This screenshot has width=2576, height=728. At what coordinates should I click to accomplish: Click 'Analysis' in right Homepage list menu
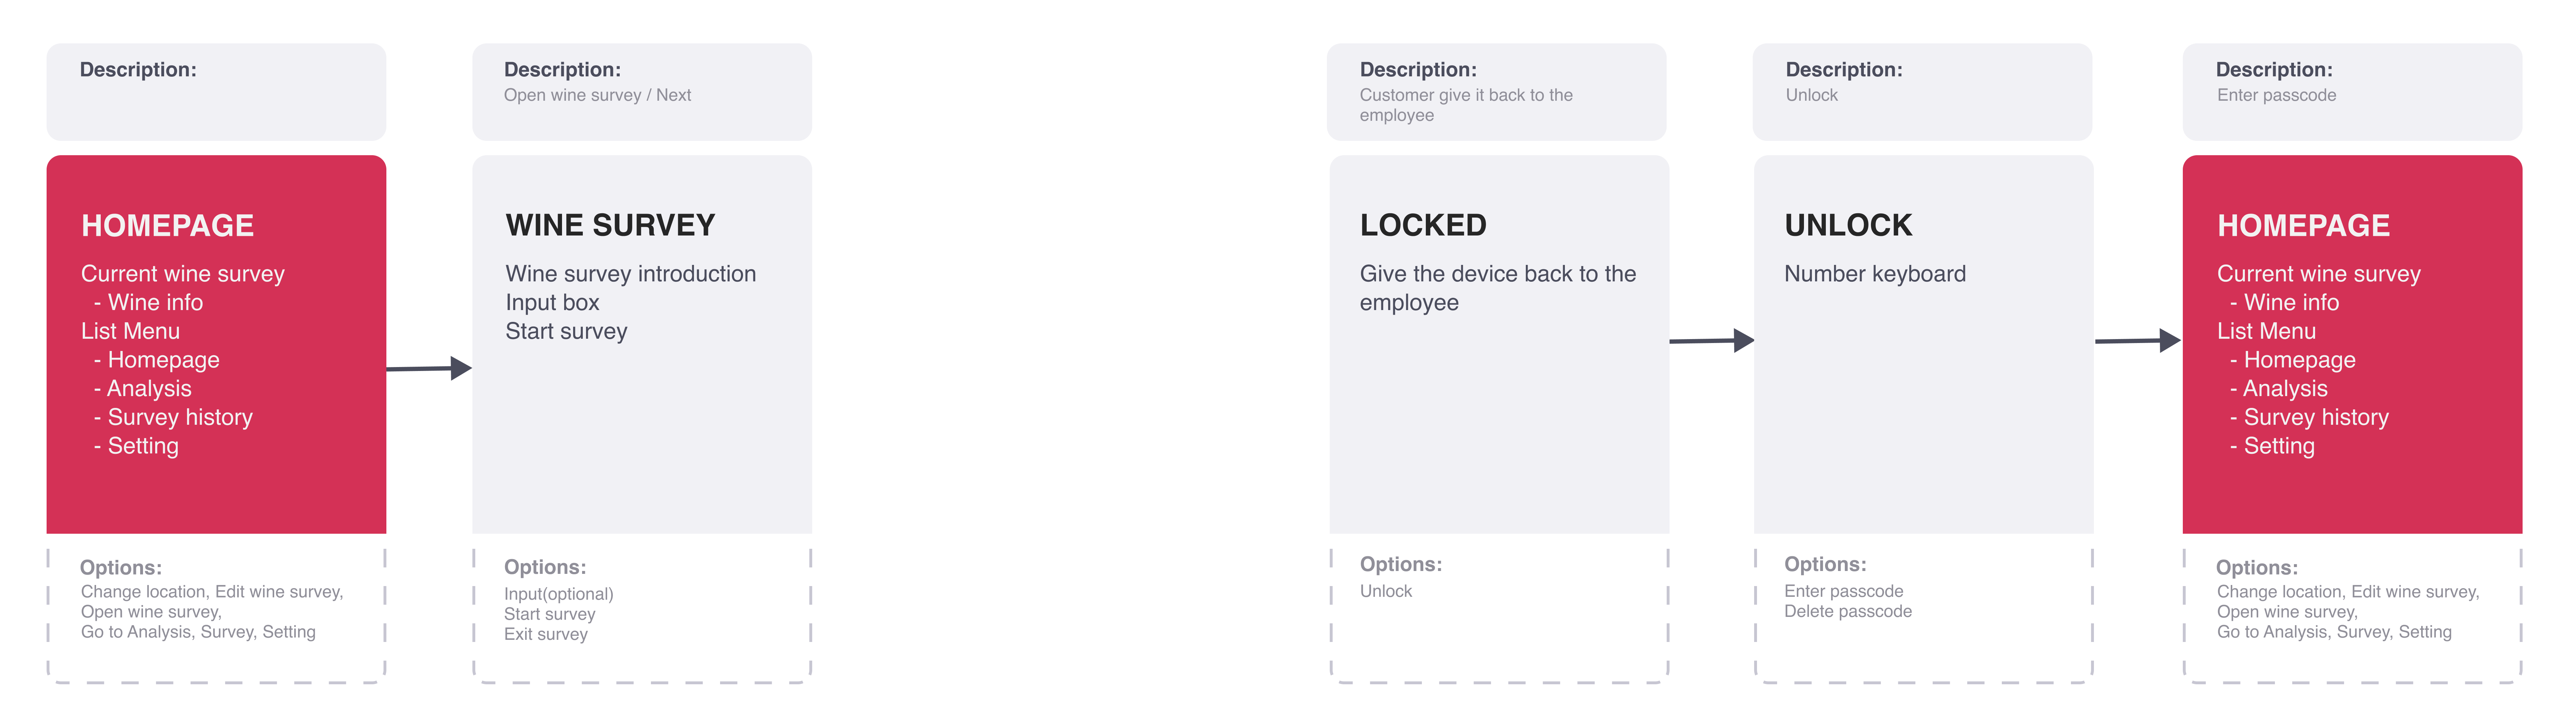pos(2285,388)
